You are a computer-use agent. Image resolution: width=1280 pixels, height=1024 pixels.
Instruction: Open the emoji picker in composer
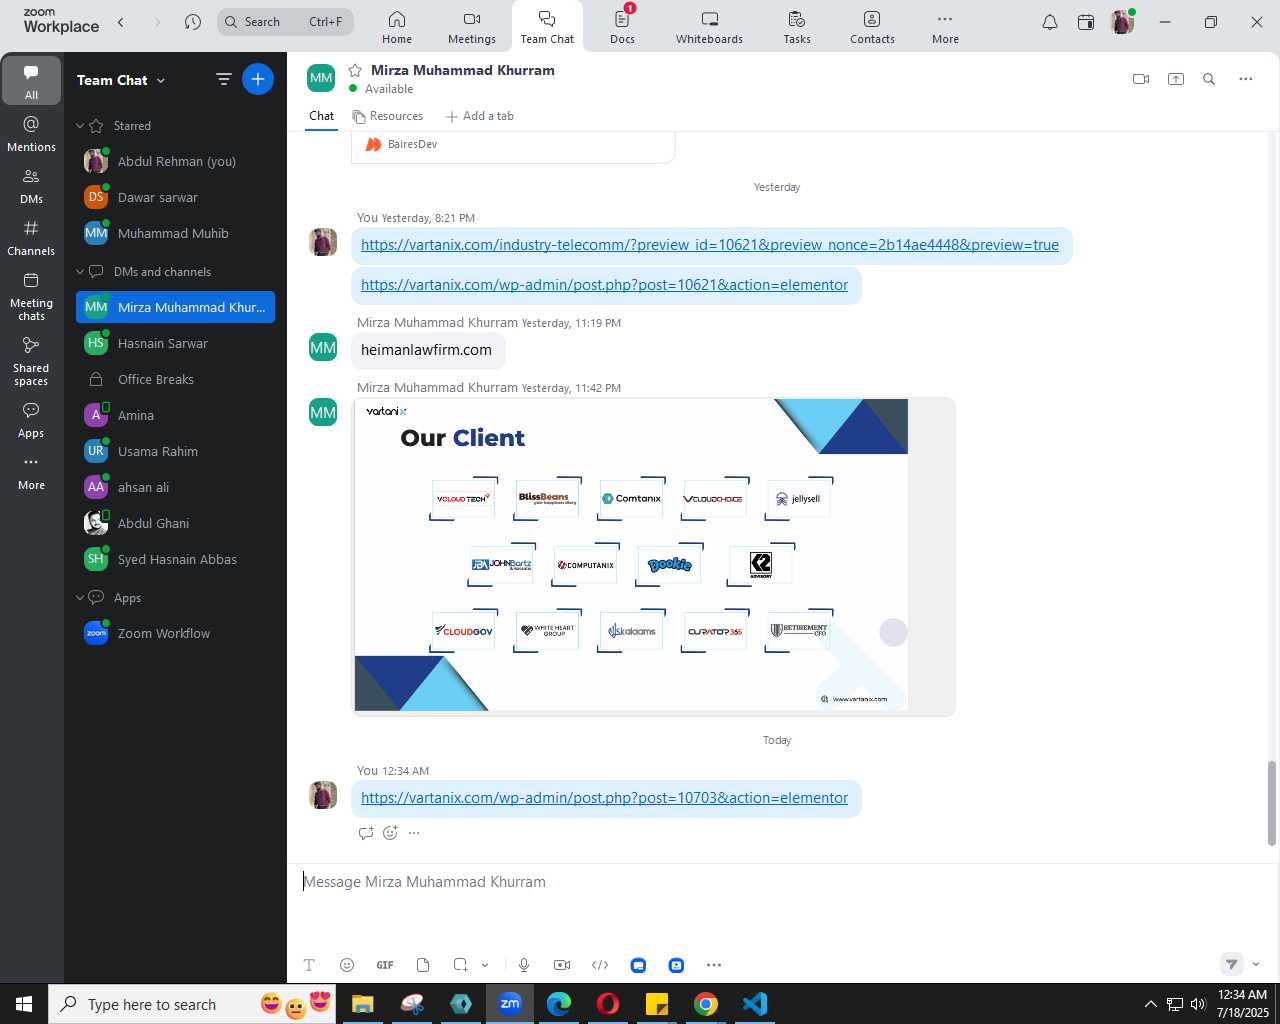(x=347, y=965)
